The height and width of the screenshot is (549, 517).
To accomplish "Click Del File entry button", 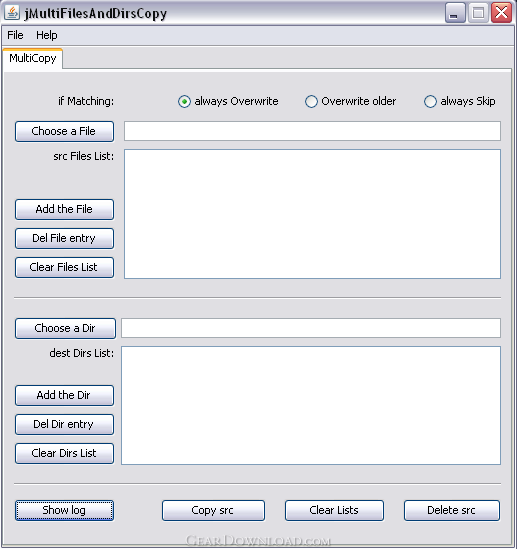I will pos(64,238).
